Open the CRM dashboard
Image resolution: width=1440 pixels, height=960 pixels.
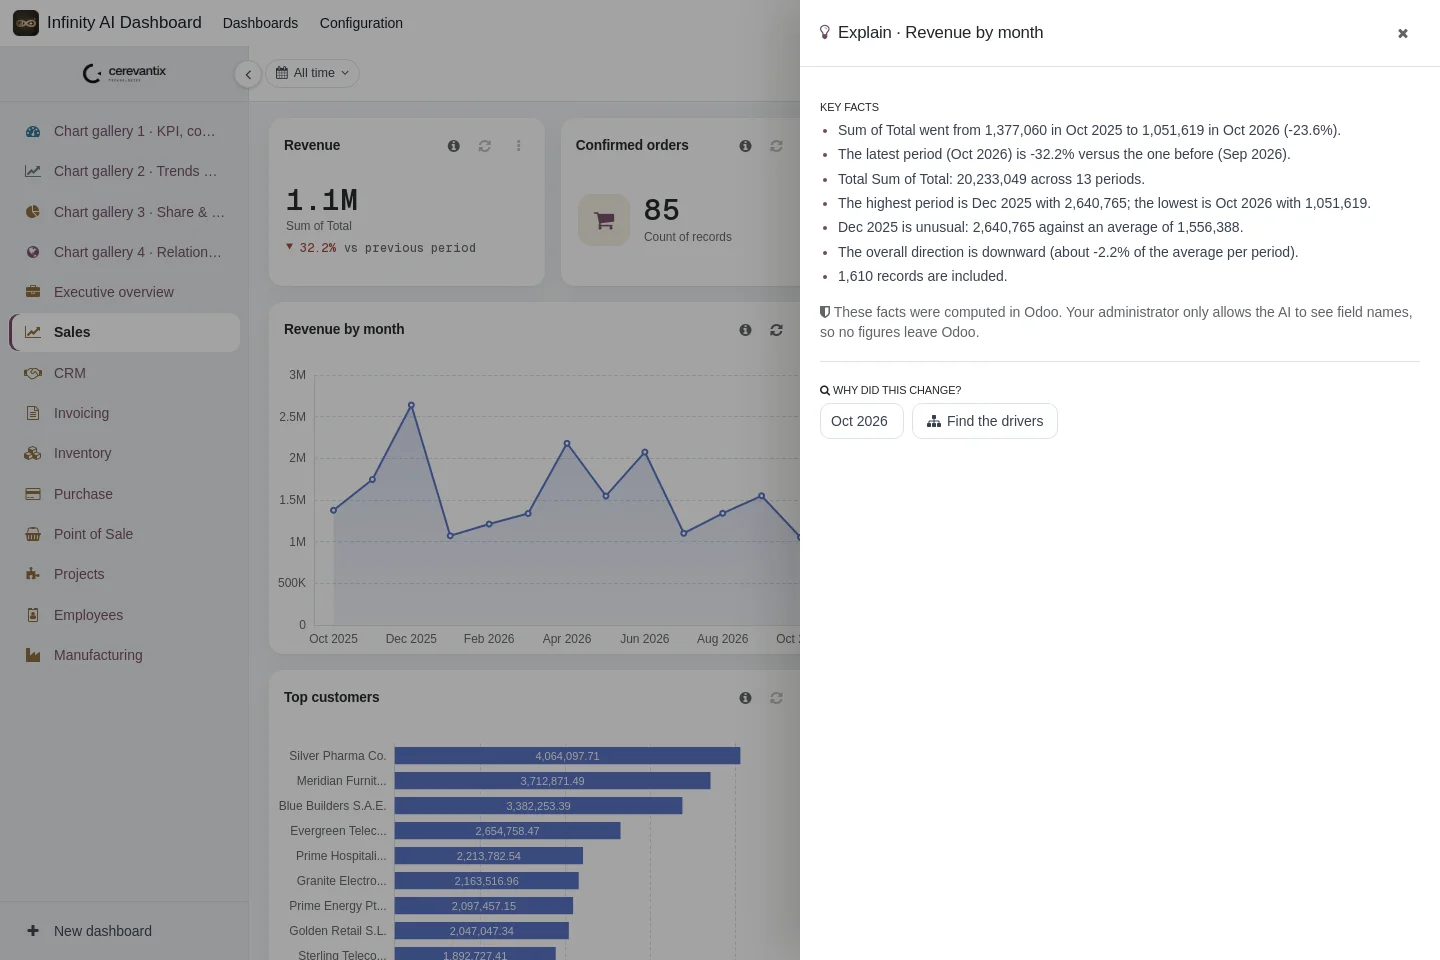(124, 373)
